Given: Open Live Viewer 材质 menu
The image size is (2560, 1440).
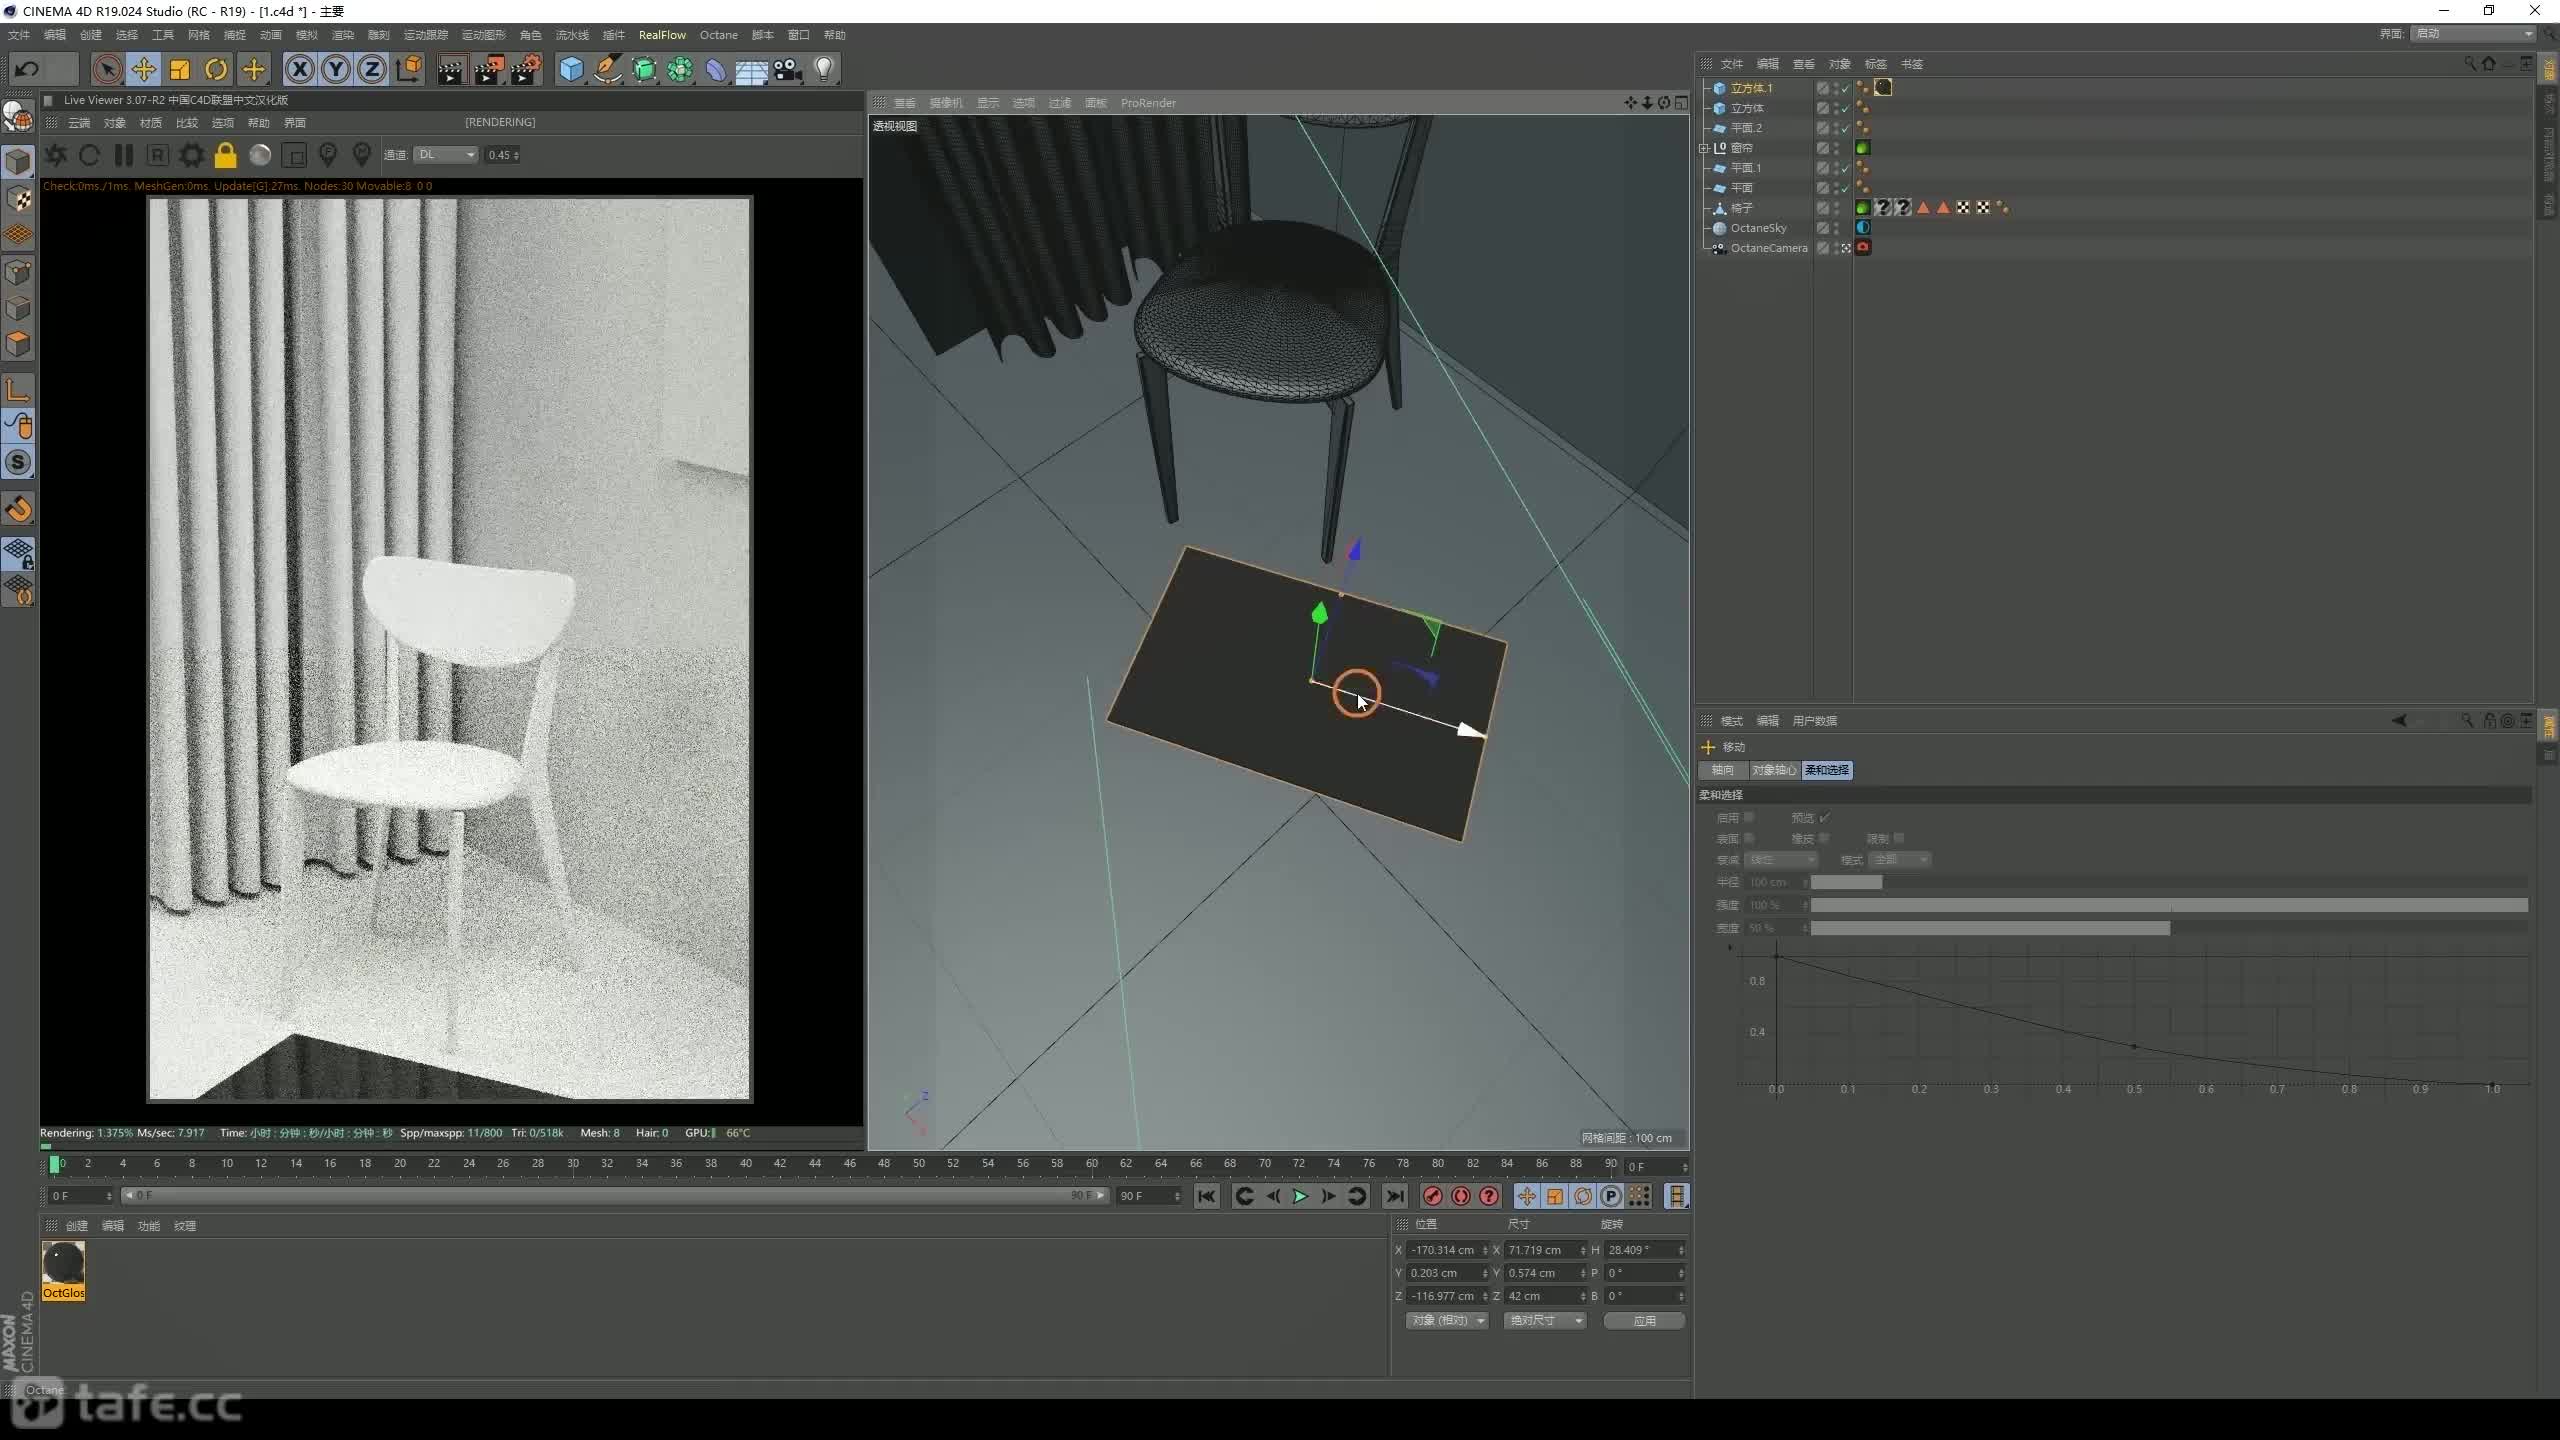Looking at the screenshot, I should pos(151,123).
